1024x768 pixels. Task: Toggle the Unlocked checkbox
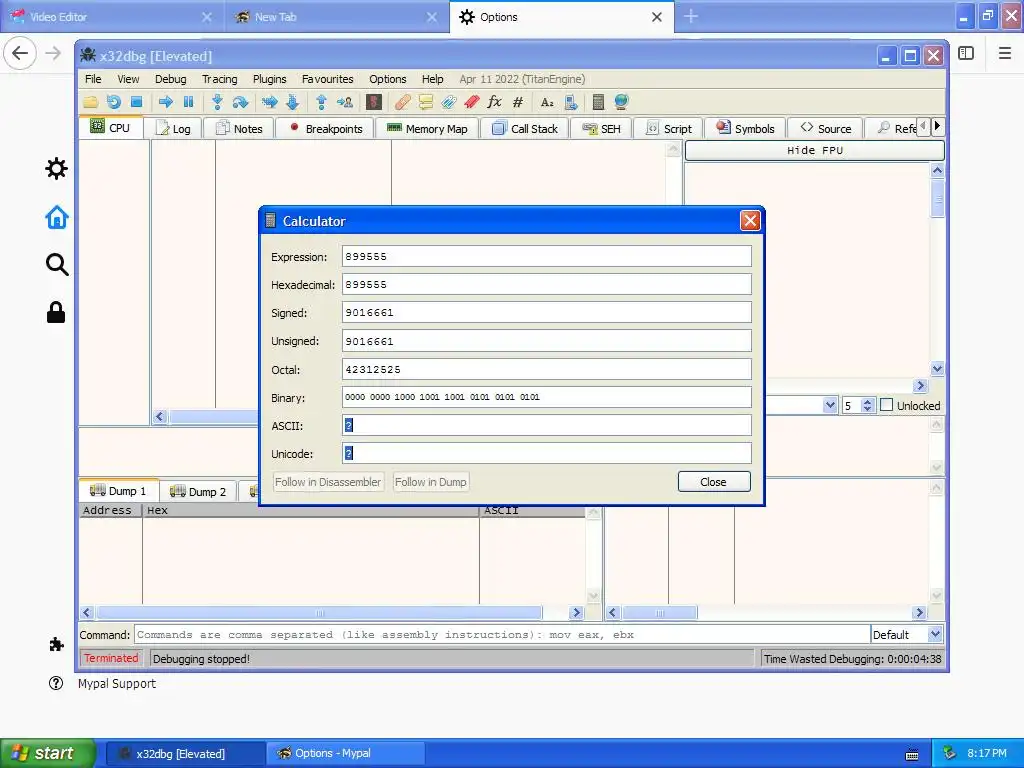[886, 405]
